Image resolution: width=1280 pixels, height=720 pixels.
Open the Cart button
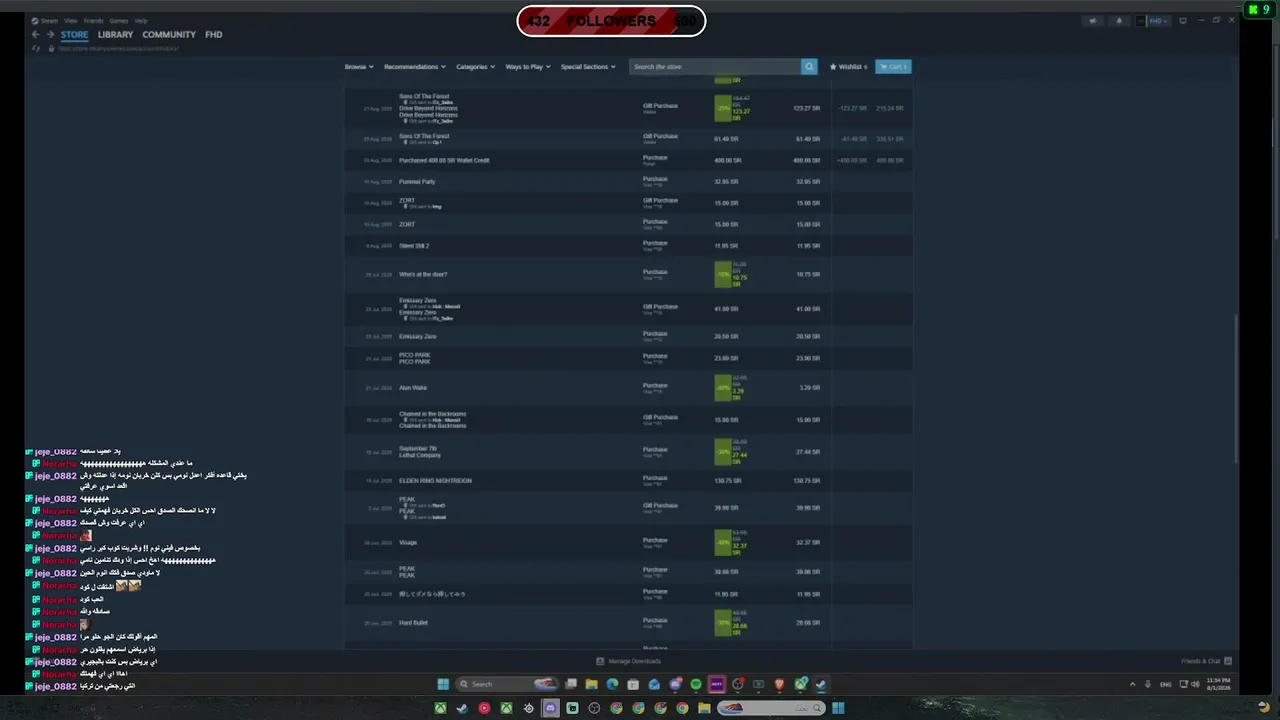point(893,67)
